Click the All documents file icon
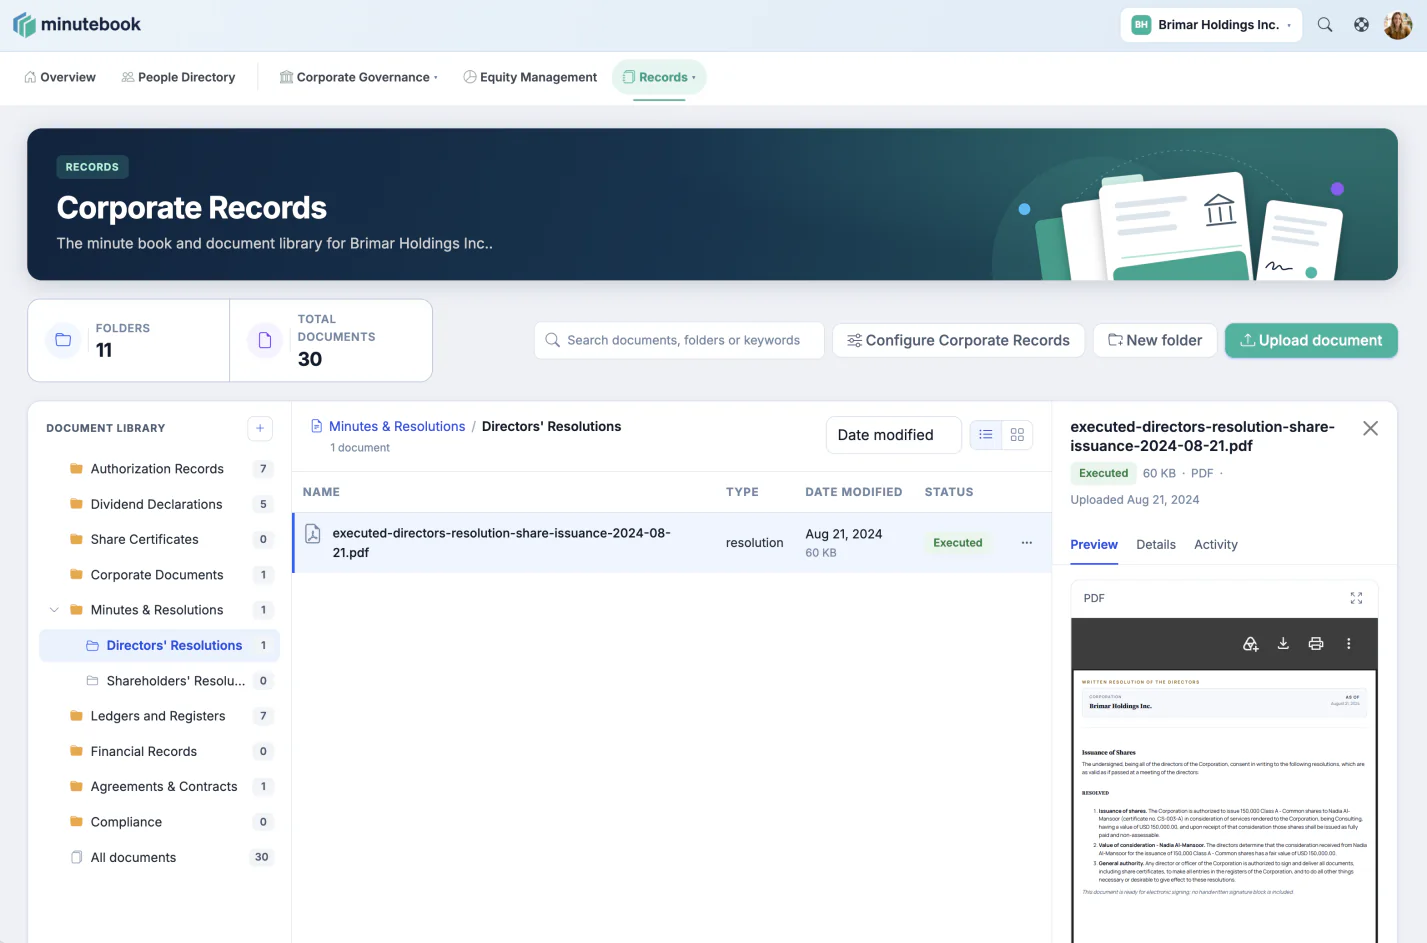 76,857
